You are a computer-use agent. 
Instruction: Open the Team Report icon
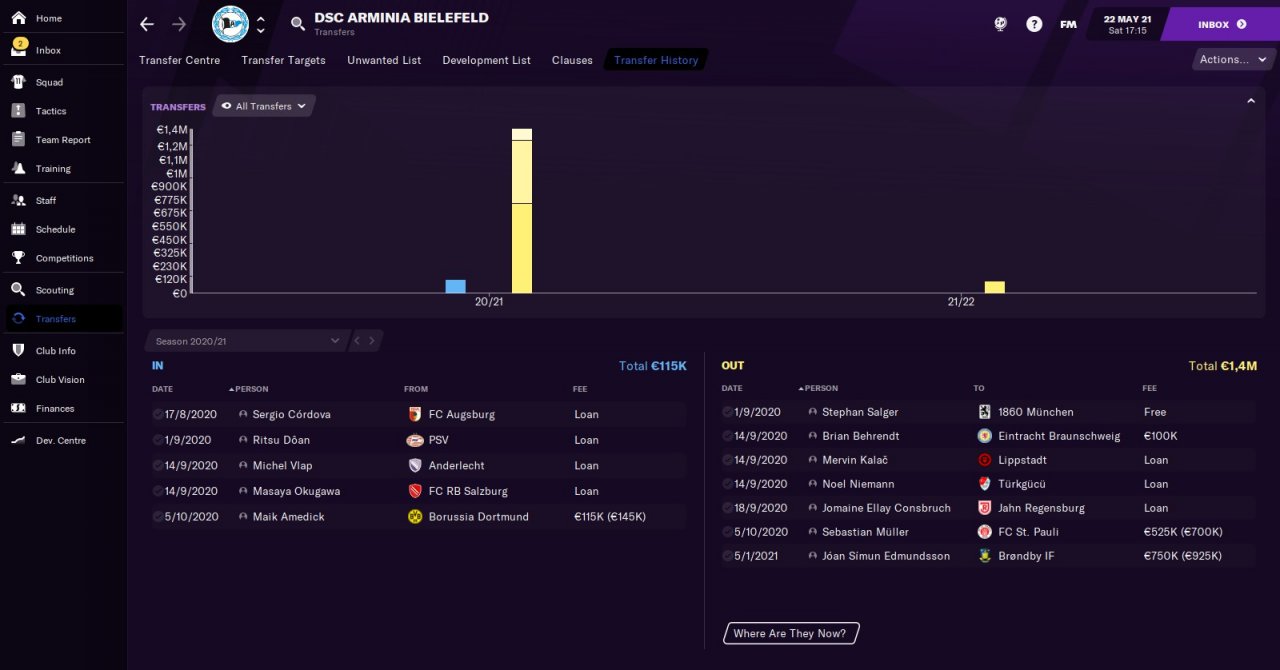point(18,140)
